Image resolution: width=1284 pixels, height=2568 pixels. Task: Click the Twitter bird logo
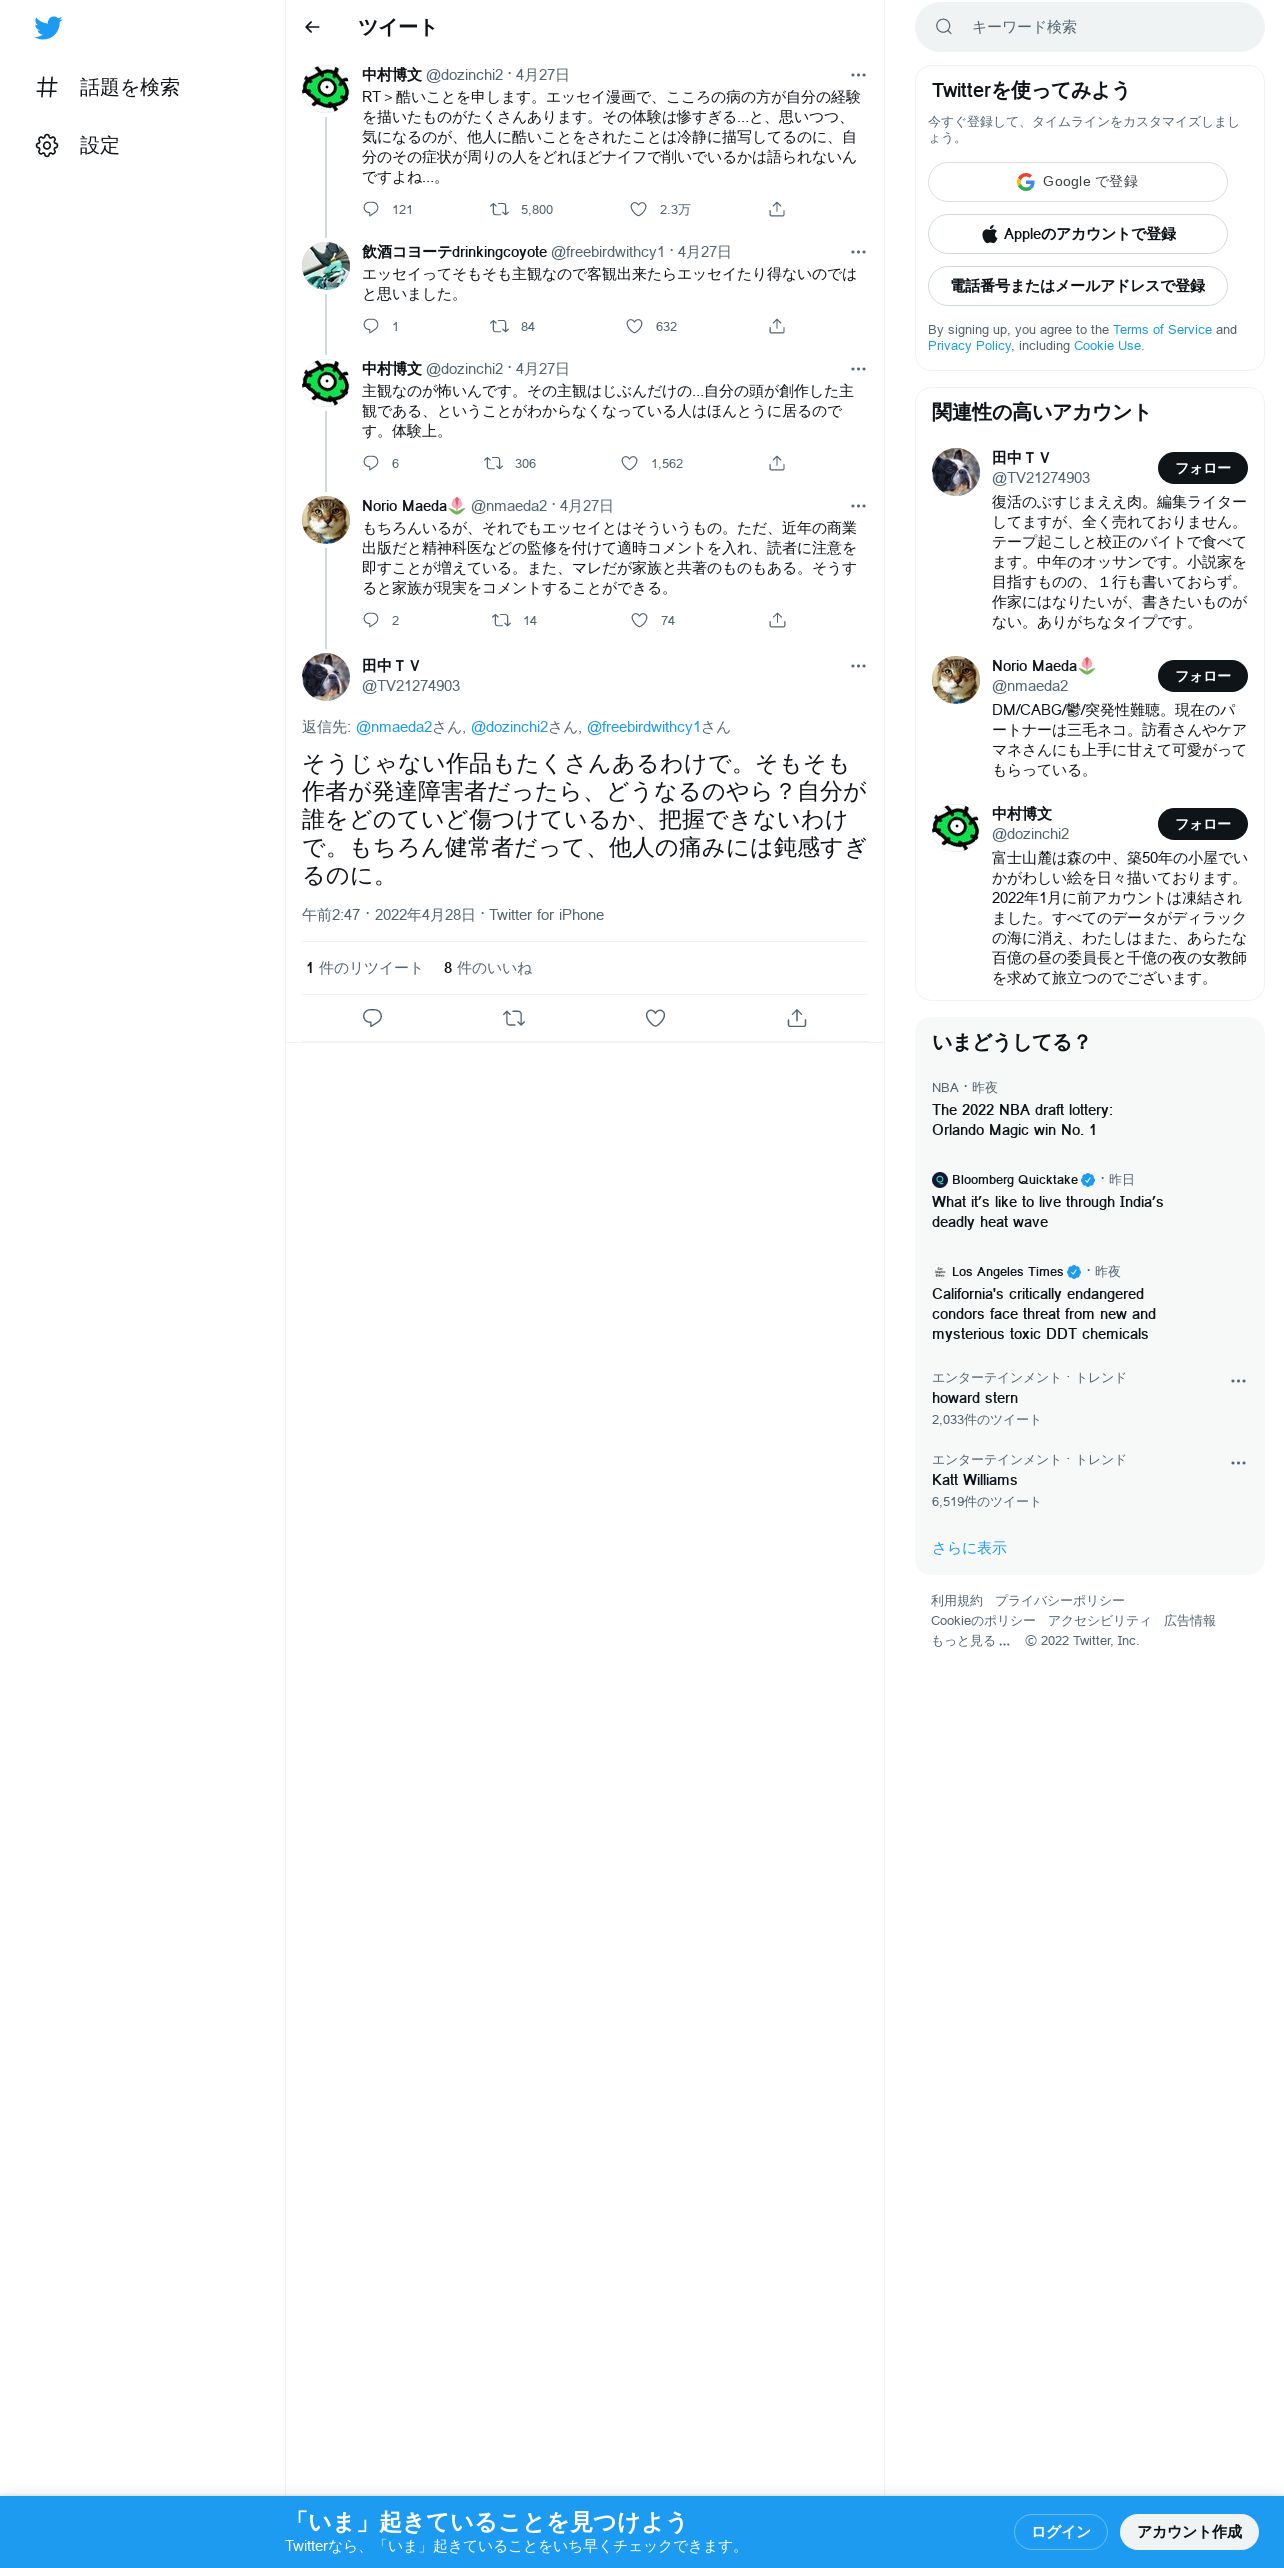tap(48, 28)
